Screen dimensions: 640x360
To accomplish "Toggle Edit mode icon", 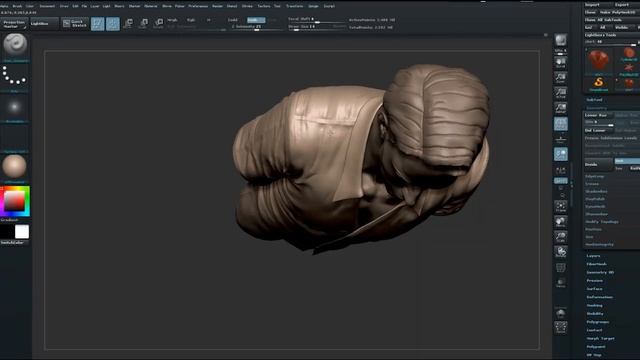I will pos(98,24).
